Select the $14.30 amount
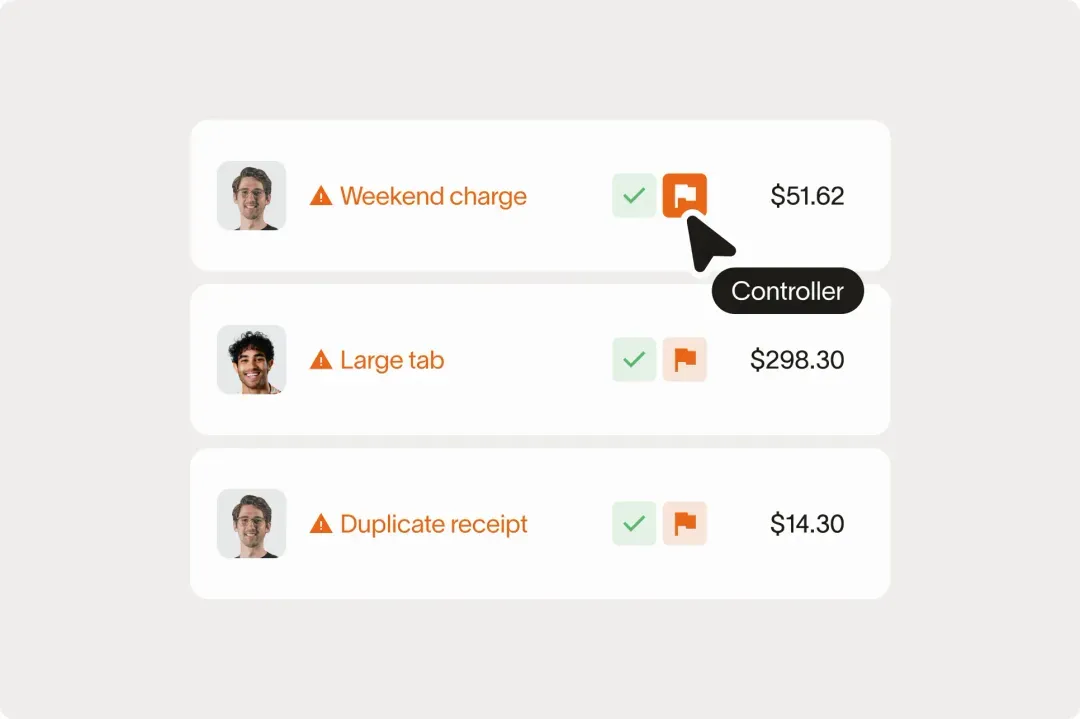 coord(807,523)
